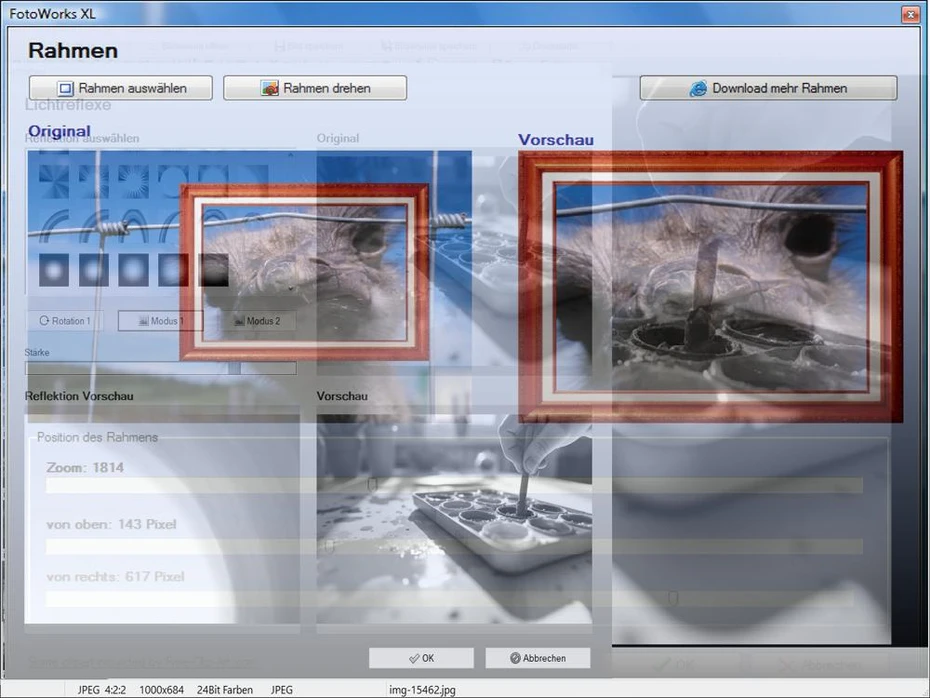Viewport: 930px width, 698px height.
Task: Open Download mehr Rahmen
Action: [768, 88]
